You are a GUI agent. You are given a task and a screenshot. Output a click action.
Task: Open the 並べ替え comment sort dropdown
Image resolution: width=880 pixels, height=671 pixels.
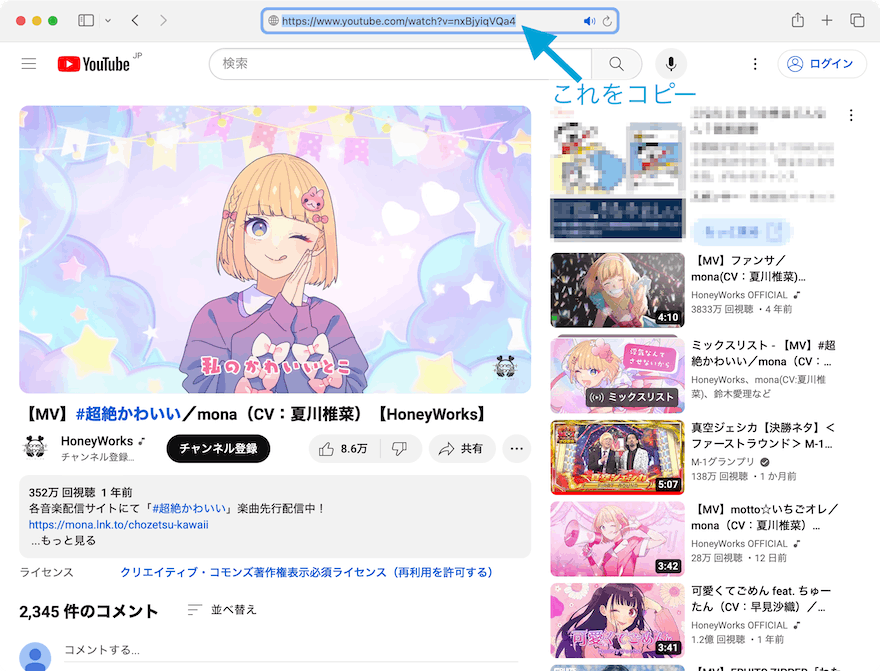pos(222,609)
